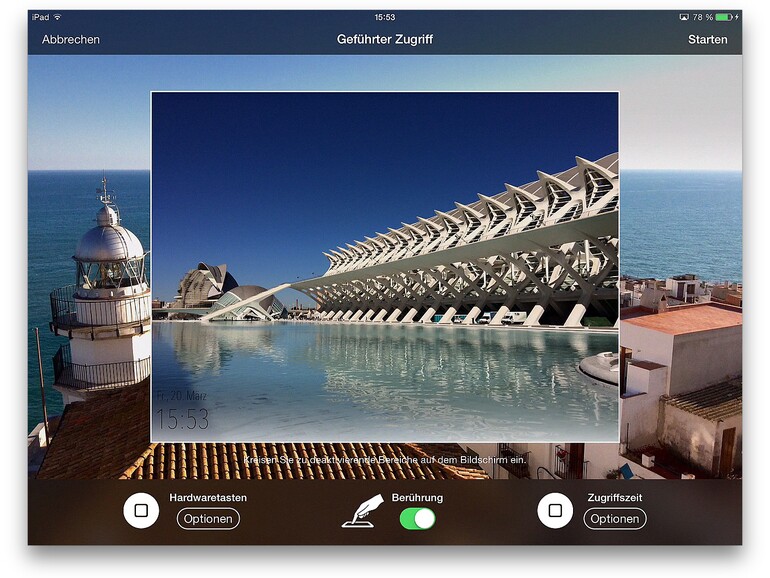
Task: Tap the Berührung label
Action: [x=417, y=497]
